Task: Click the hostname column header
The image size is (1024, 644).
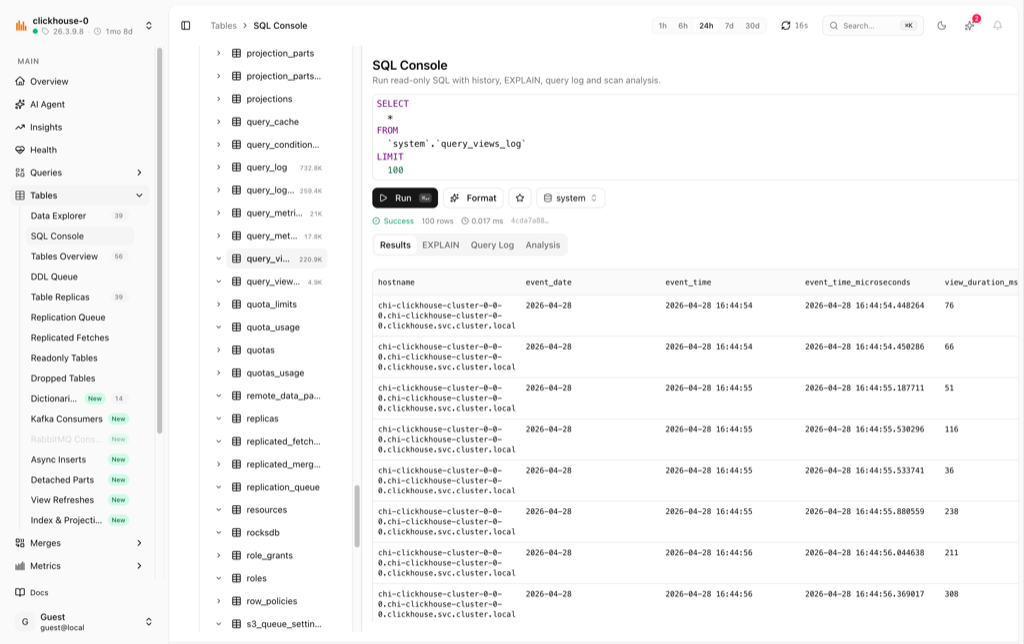Action: tap(396, 282)
